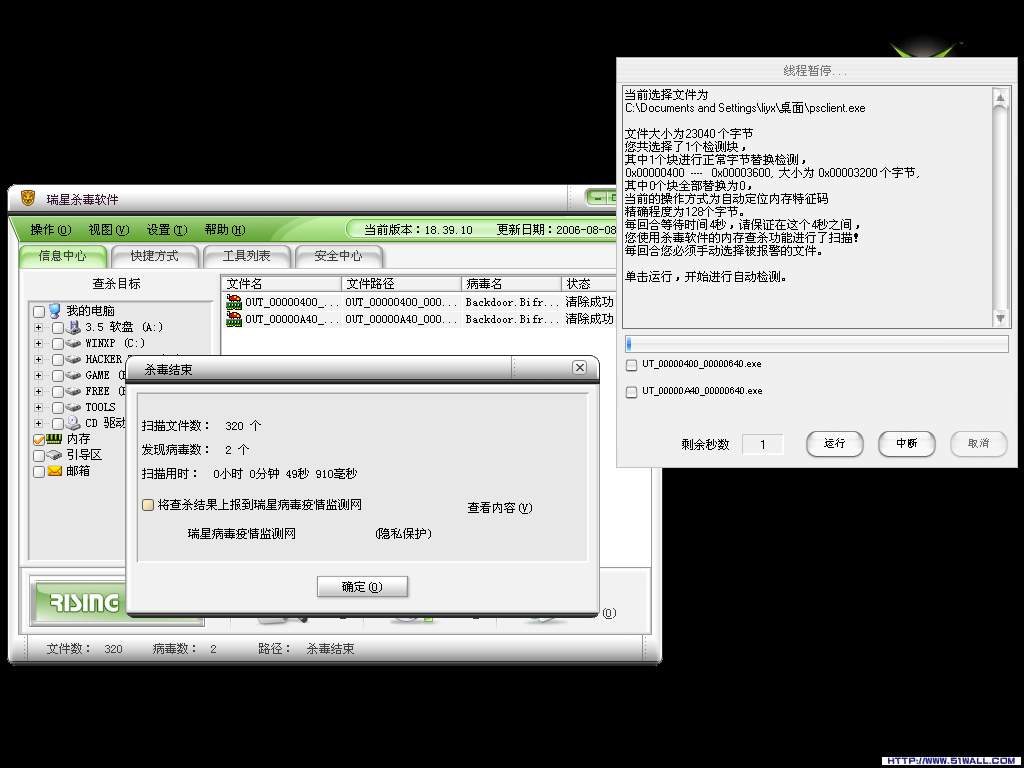Click the WINXP (C:) drive icon

point(73,343)
